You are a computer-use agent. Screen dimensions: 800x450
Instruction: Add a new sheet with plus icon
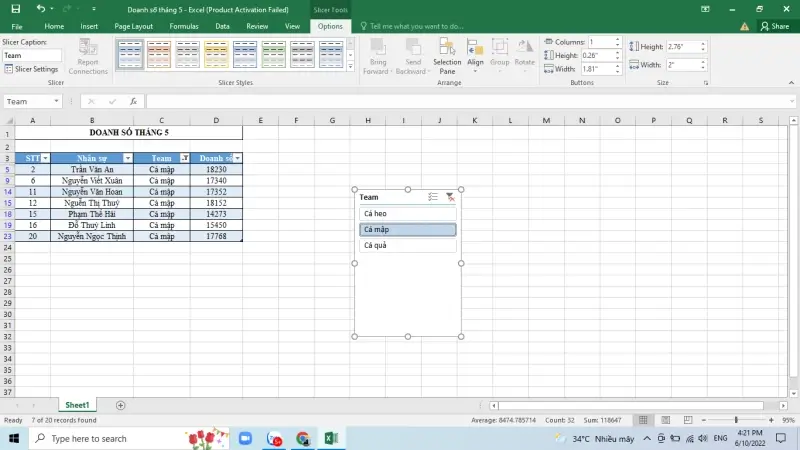(121, 405)
